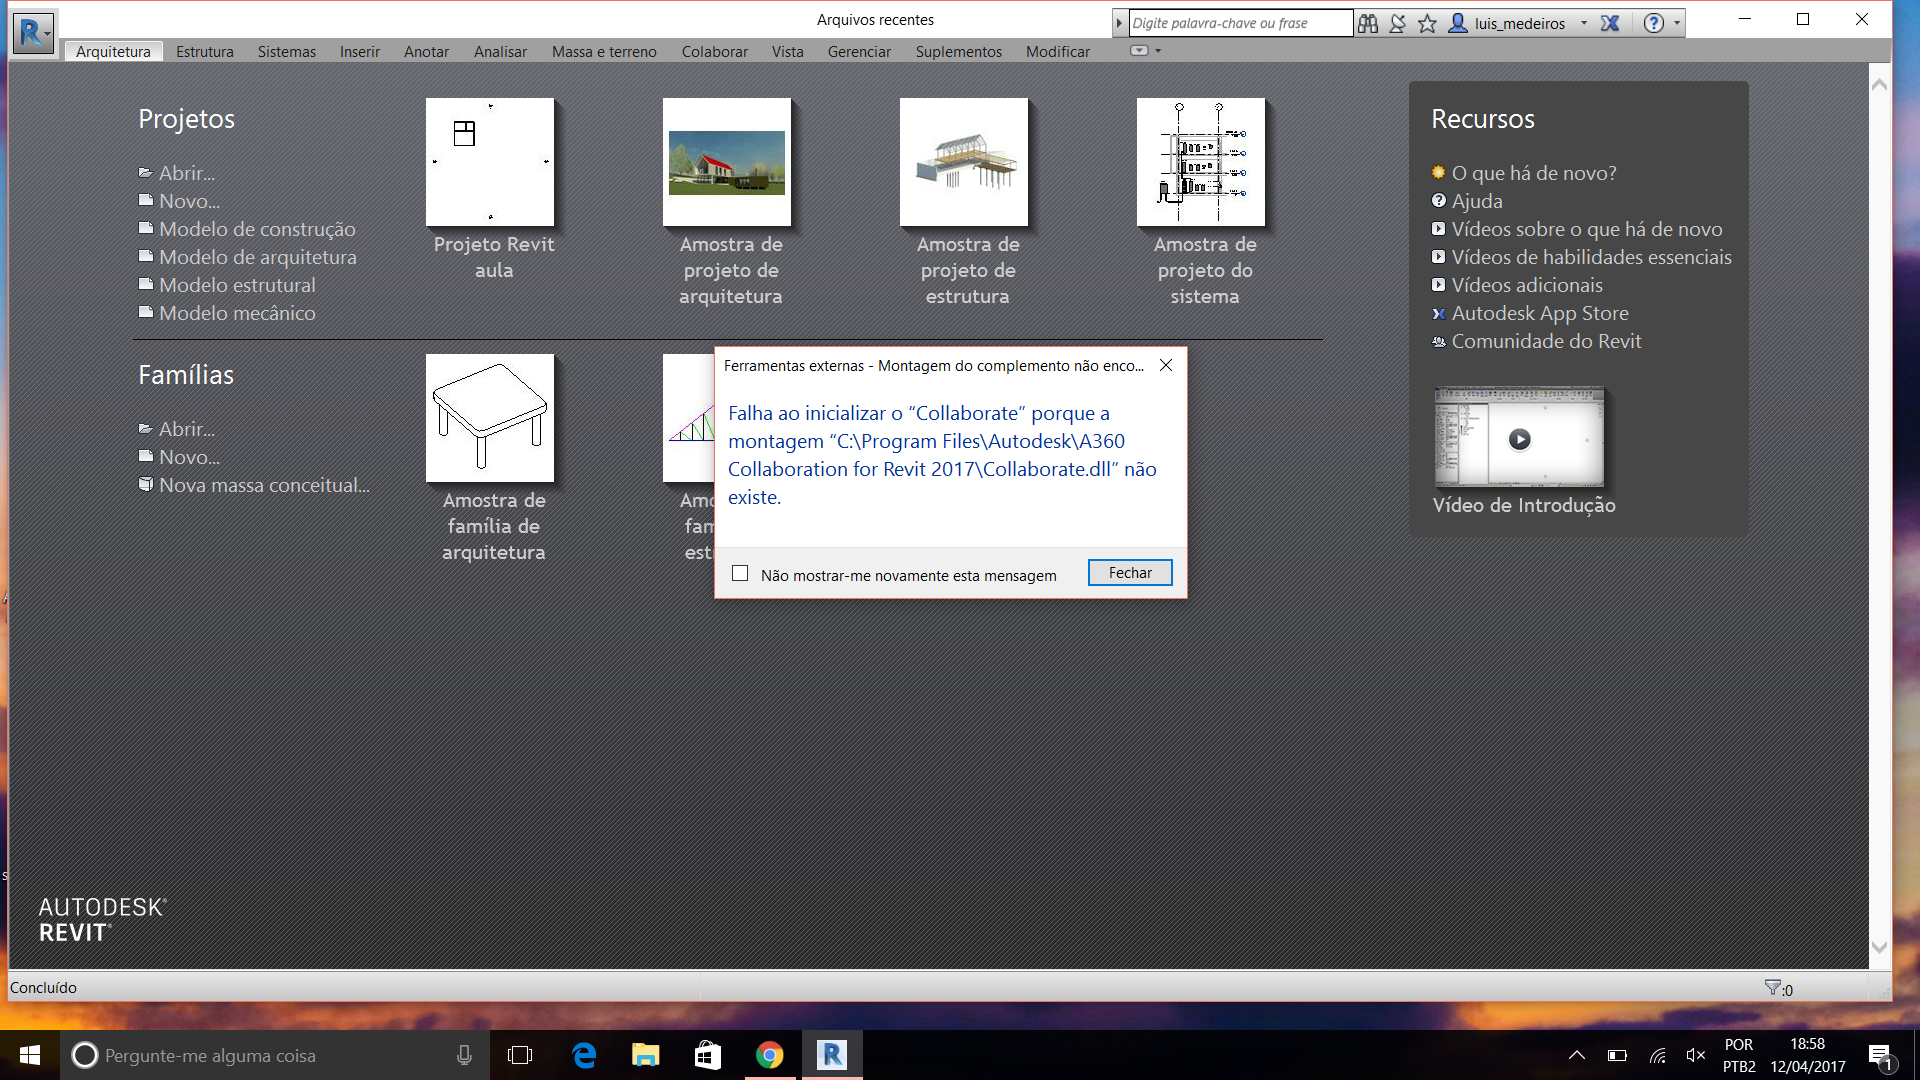Open the 'Colaborar' ribbon tab
The height and width of the screenshot is (1080, 1920).
[x=714, y=51]
